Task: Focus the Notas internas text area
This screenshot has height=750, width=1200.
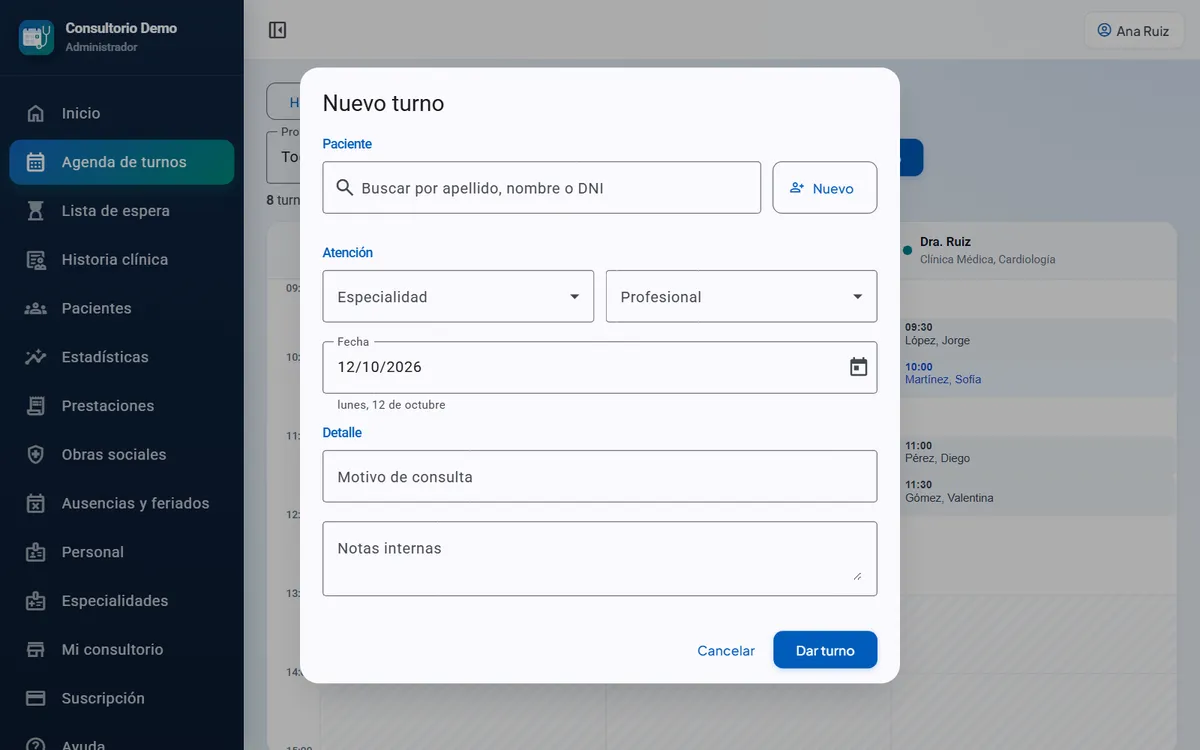Action: (600, 558)
